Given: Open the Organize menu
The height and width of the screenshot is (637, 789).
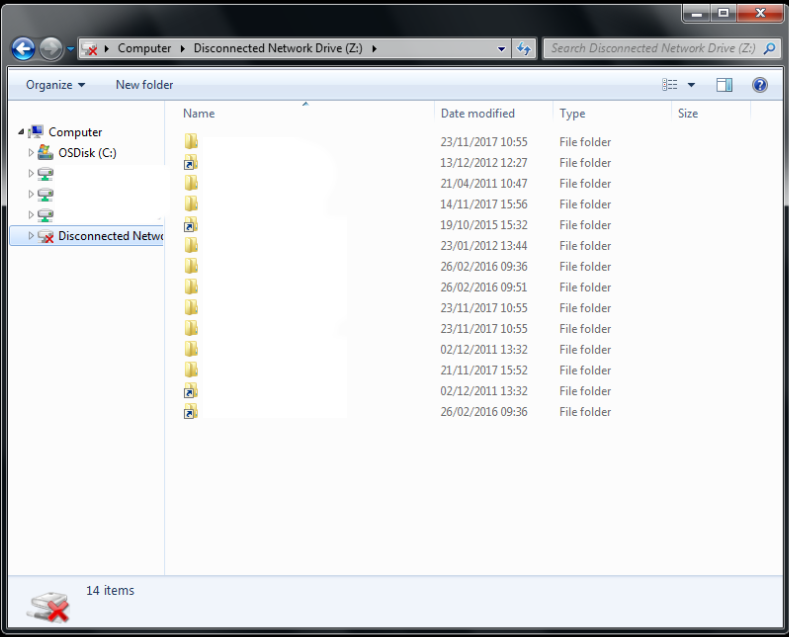Looking at the screenshot, I should pos(55,85).
